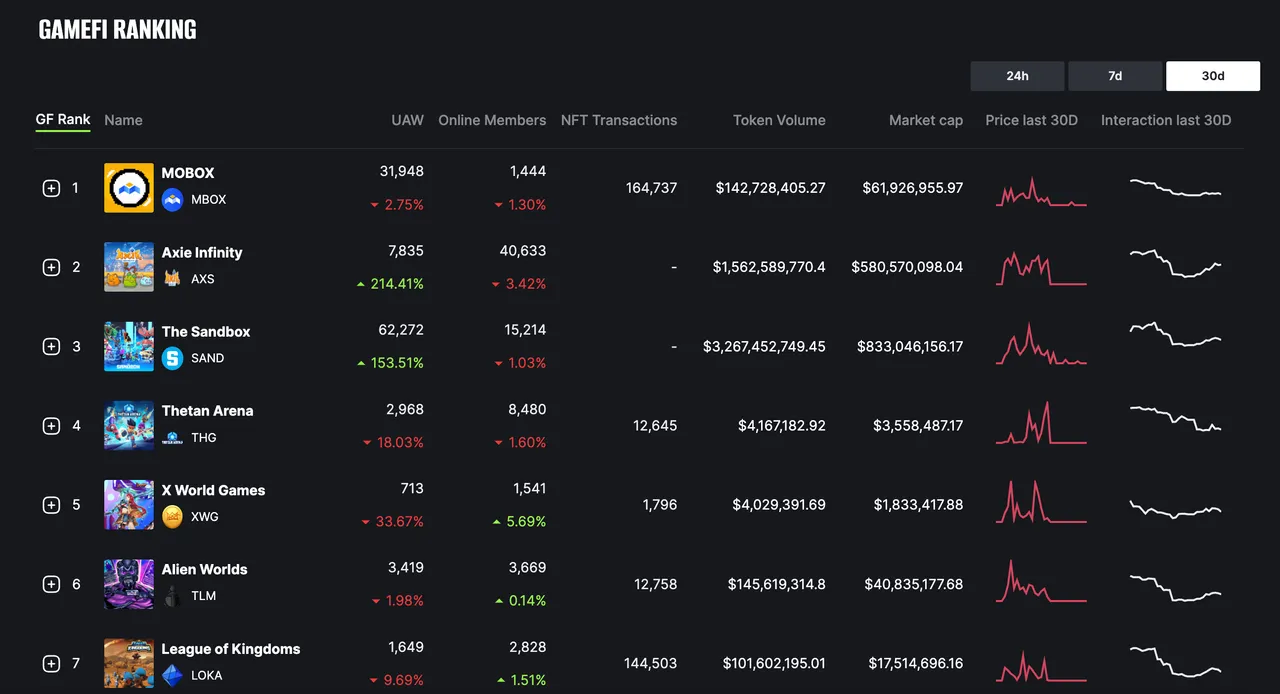This screenshot has height=694, width=1280.
Task: Open the Alien Worlds game thumbnail
Action: tap(129, 584)
